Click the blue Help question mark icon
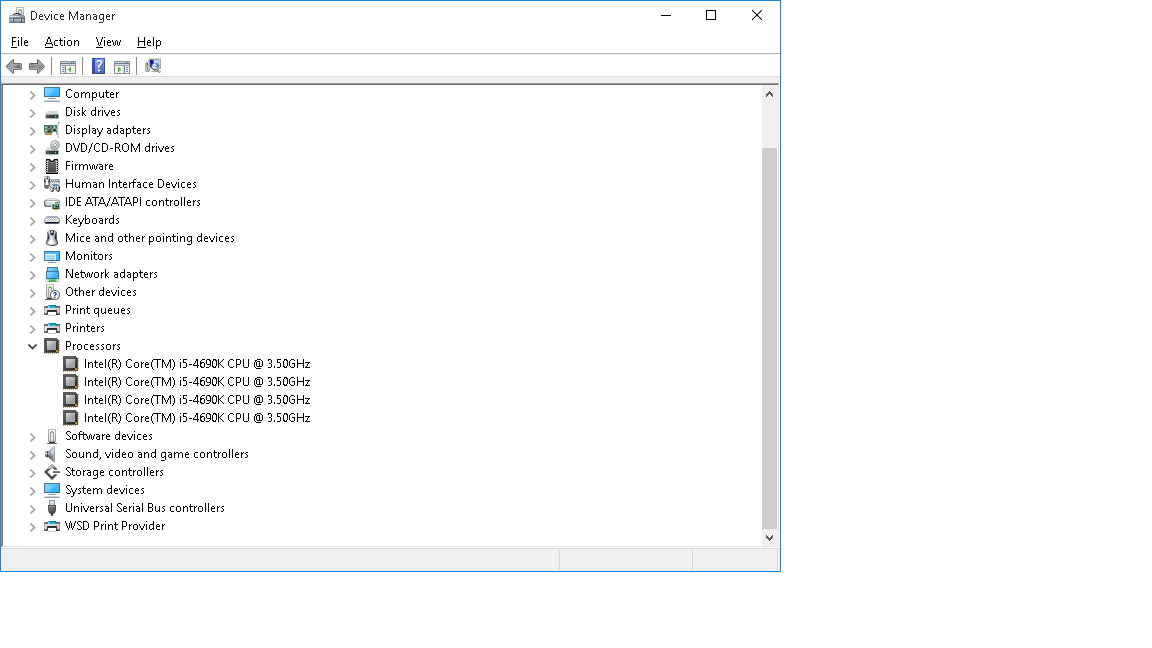Viewport: 1152px width, 648px height. pos(98,67)
